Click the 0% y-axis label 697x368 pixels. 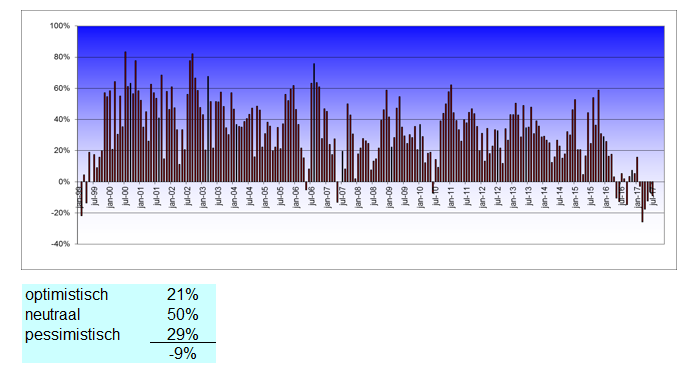64,182
